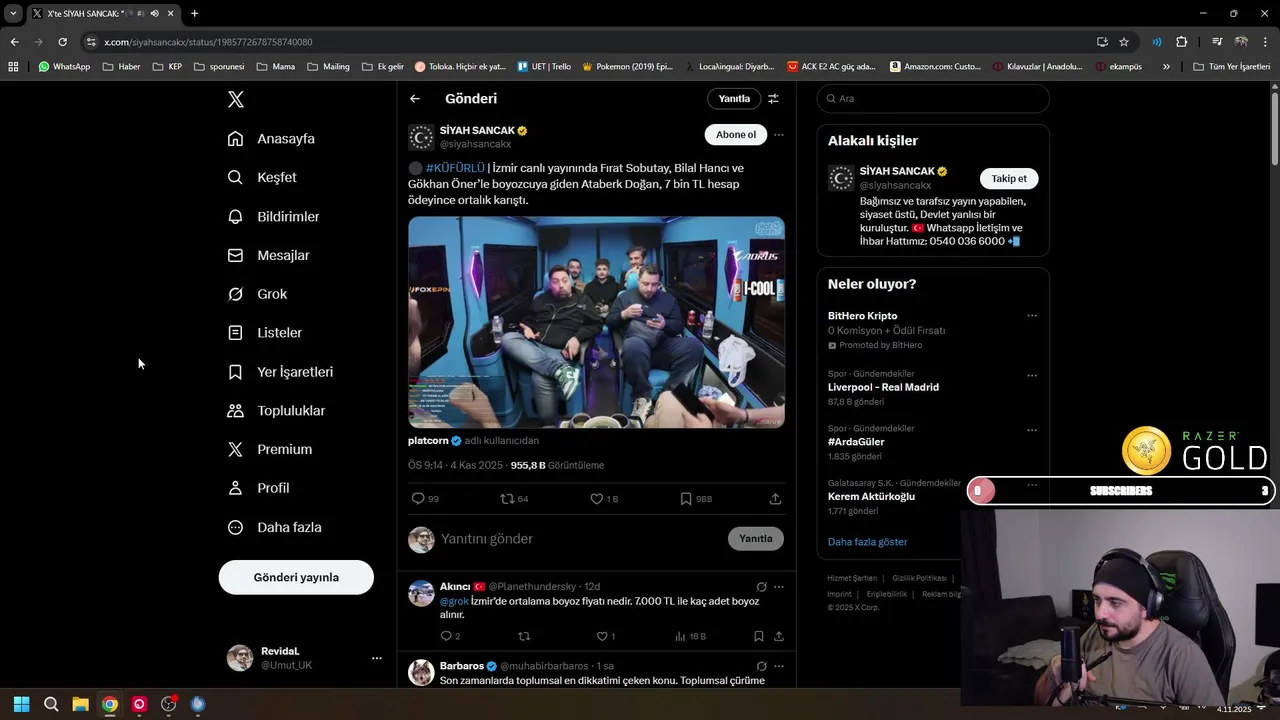The height and width of the screenshot is (720, 1280).
Task: Share the Akıncı reply
Action: click(x=778, y=636)
